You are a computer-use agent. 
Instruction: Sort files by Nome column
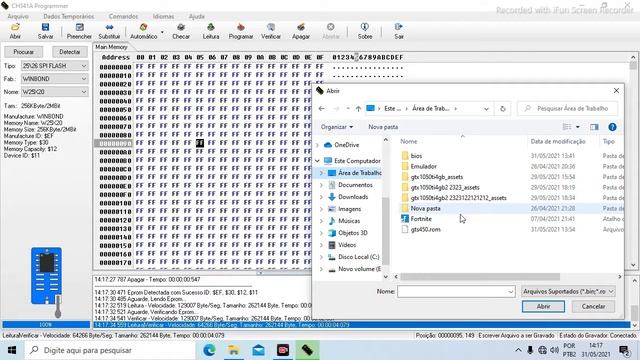(409, 141)
